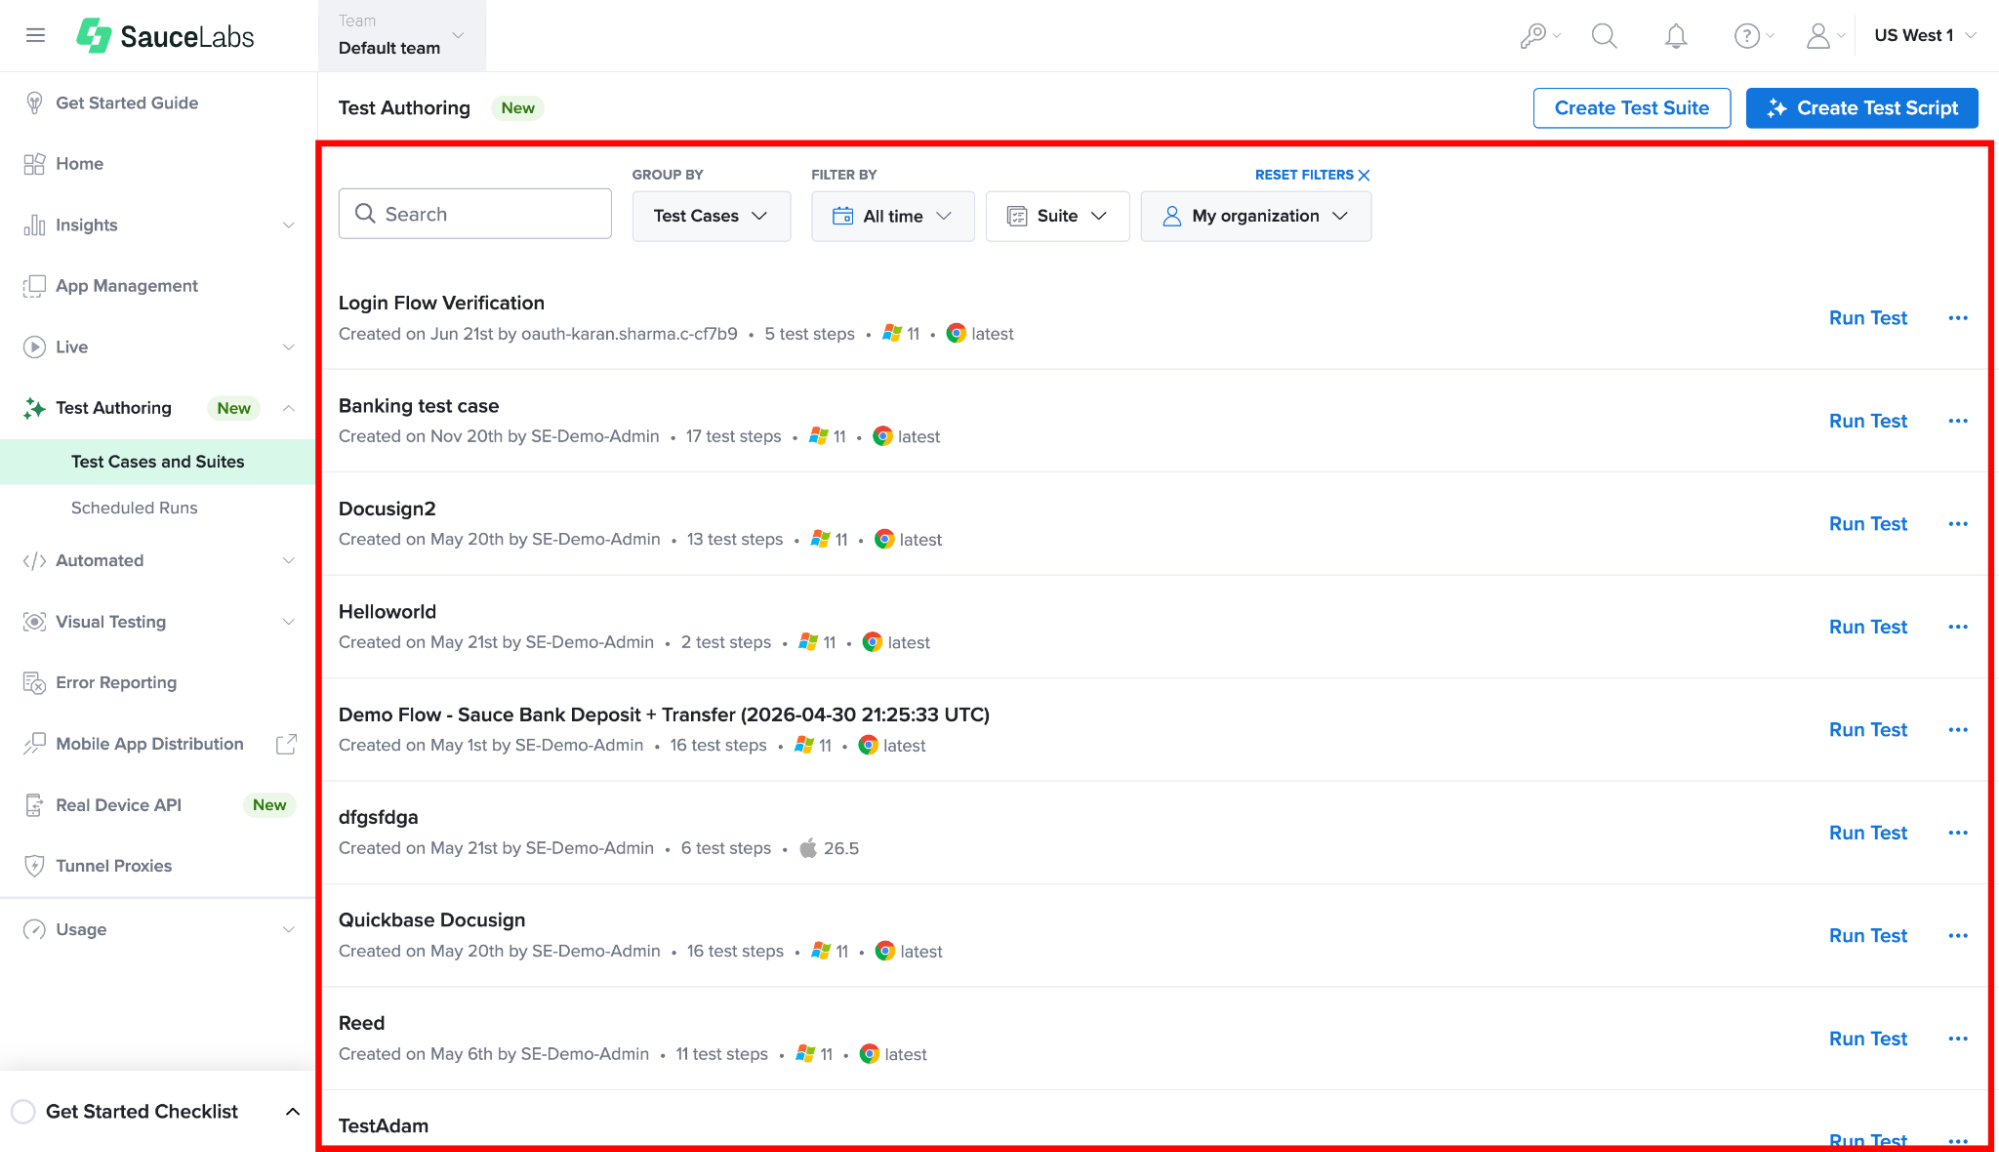Run Test for Login Flow Verification
1999x1152 pixels.
(1868, 318)
